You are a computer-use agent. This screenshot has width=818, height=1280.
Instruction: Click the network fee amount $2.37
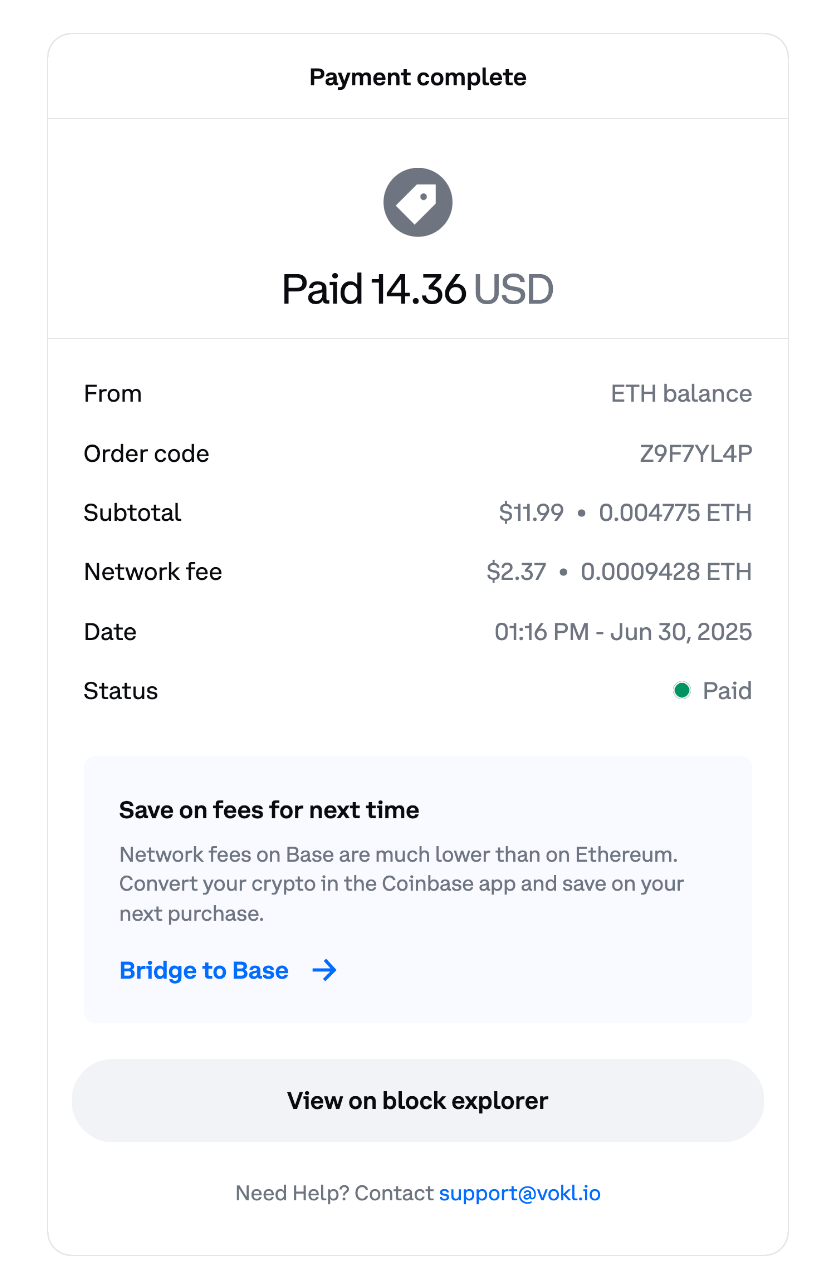tap(516, 572)
